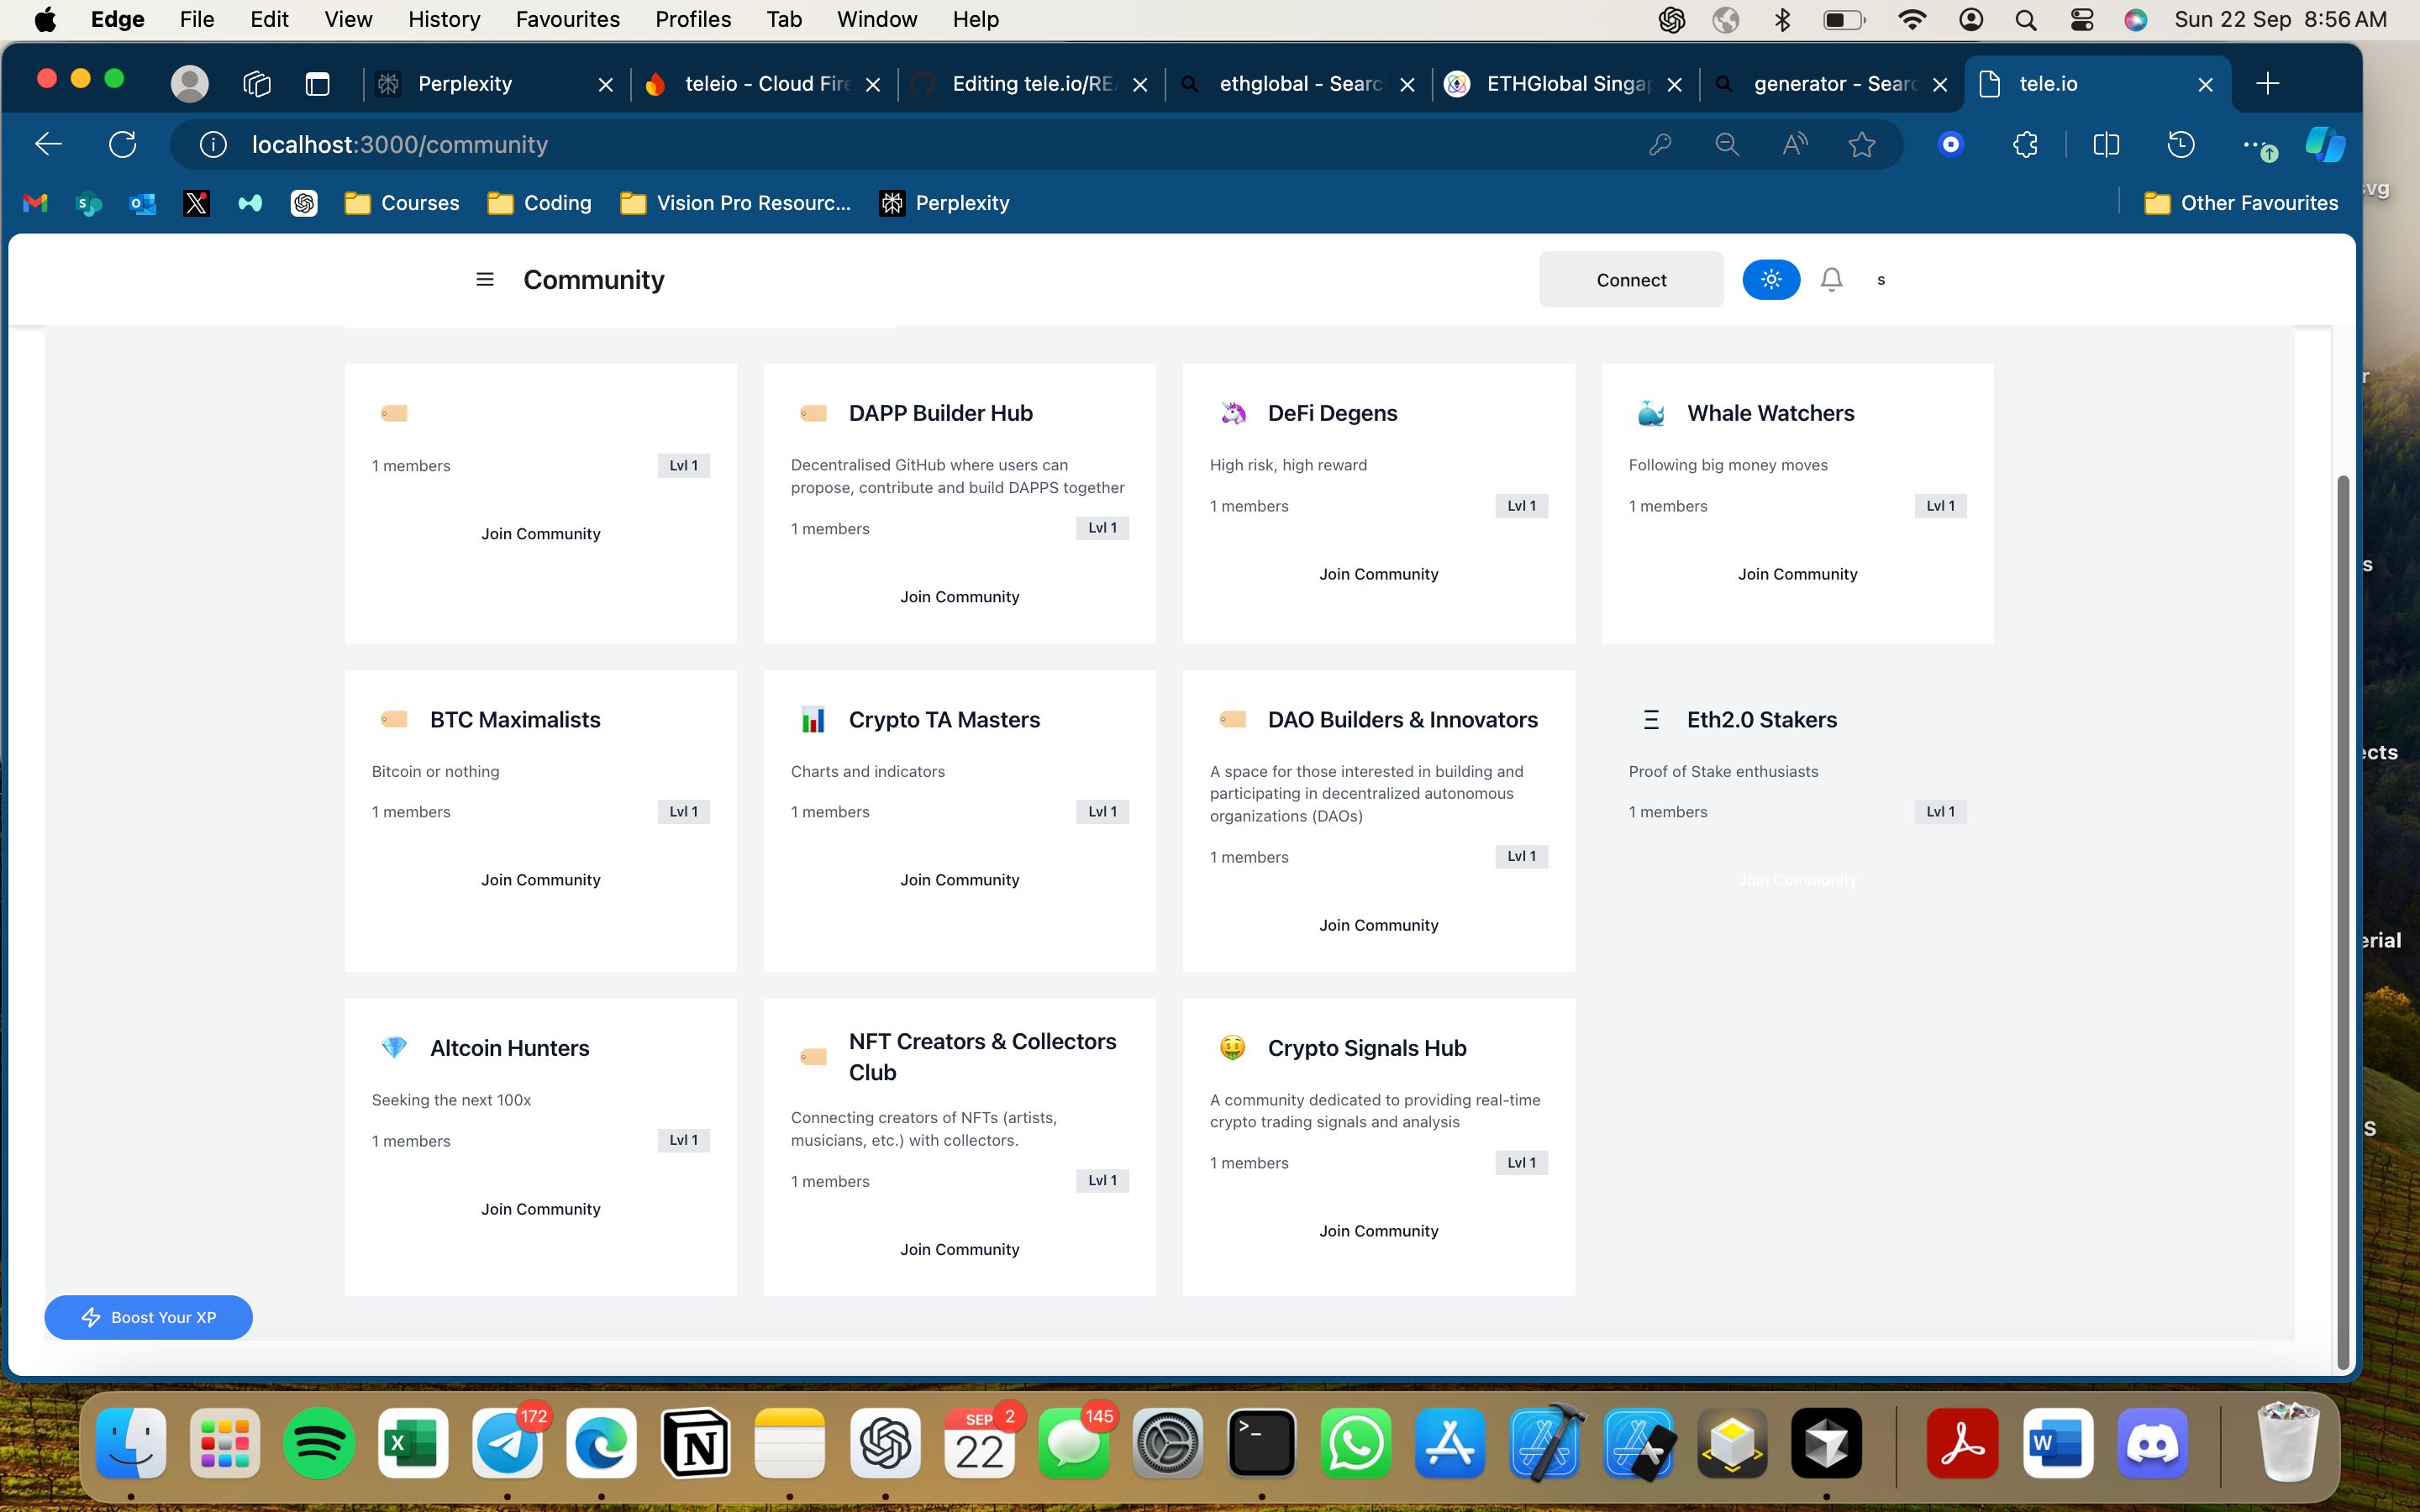Click the read aloud icon
2420x1512 pixels.
point(1794,144)
